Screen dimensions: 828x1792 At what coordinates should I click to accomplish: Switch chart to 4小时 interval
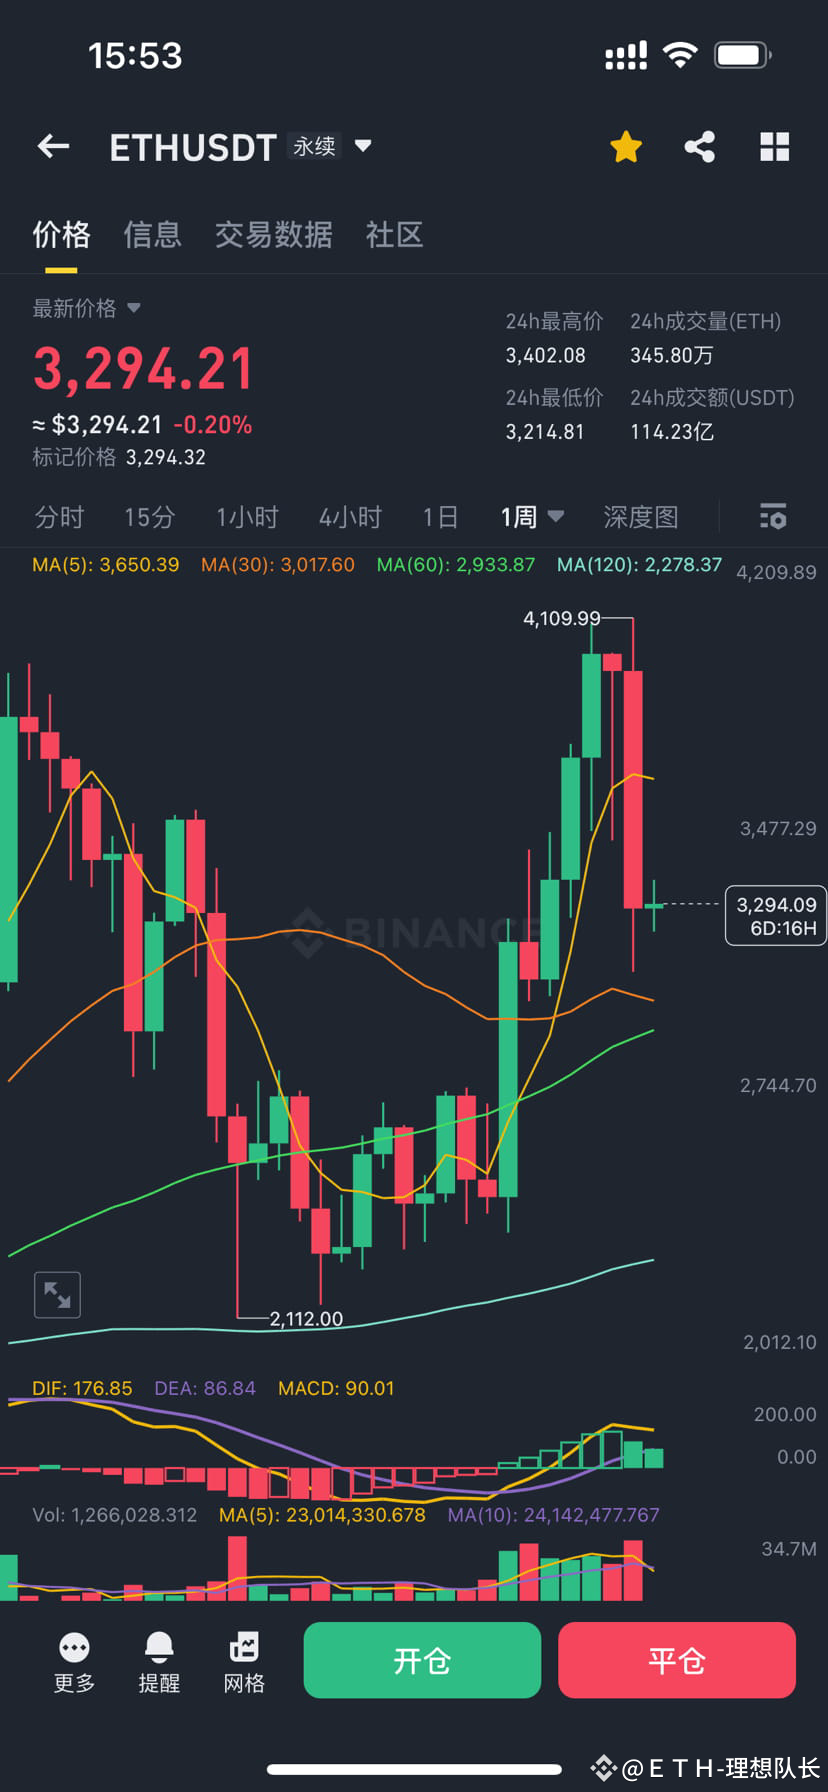coord(349,517)
